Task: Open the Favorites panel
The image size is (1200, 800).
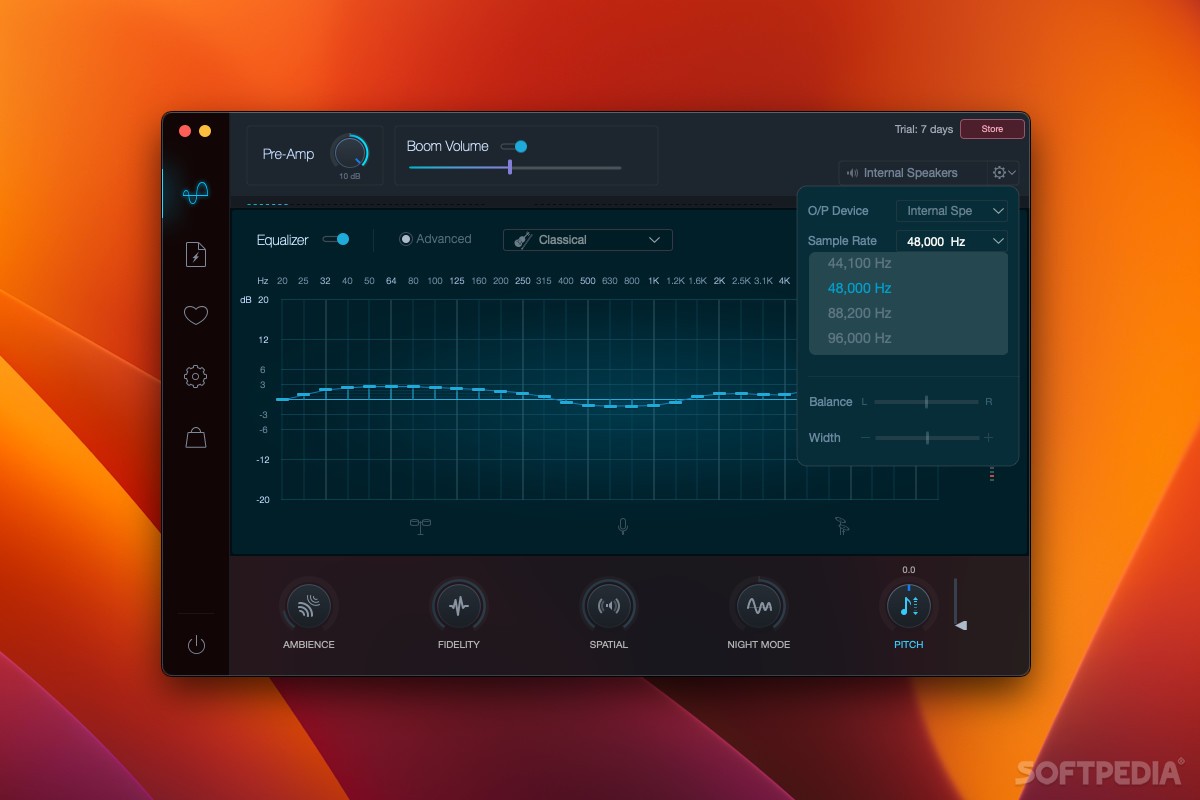Action: [x=194, y=314]
